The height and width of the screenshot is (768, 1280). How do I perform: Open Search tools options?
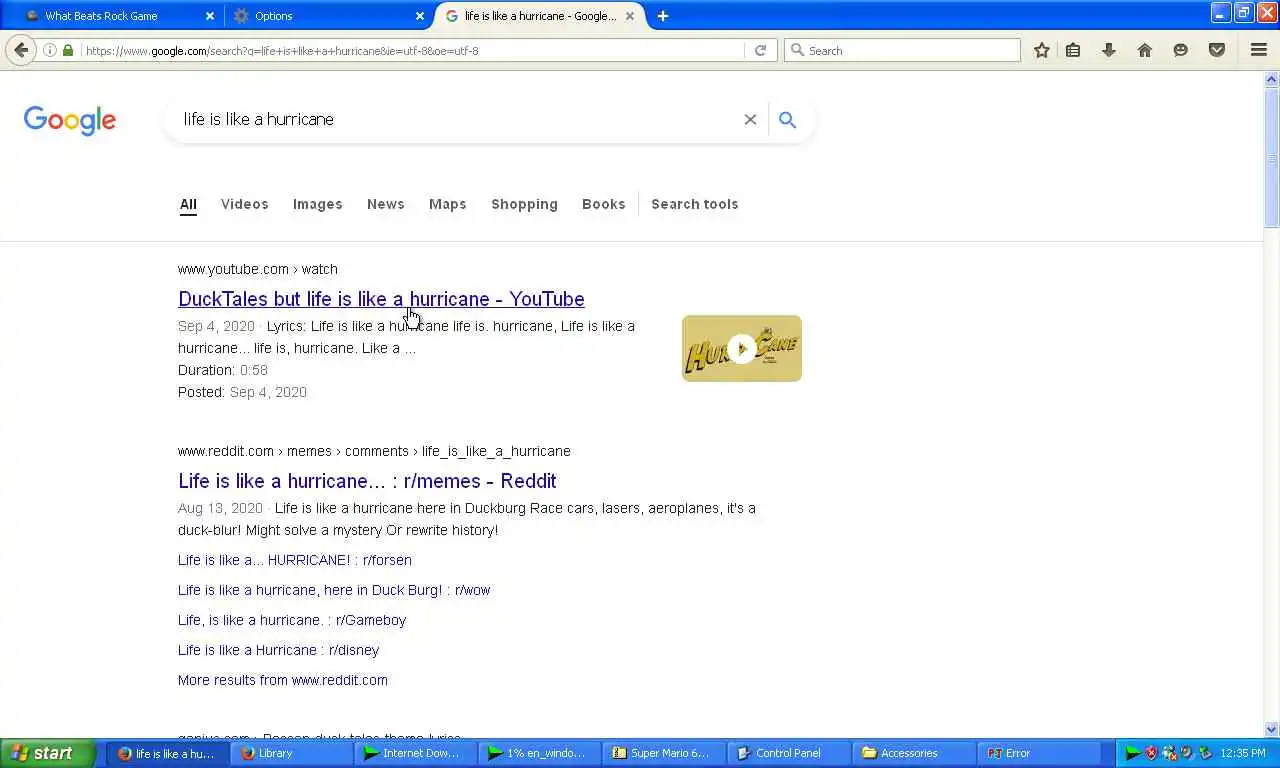(x=695, y=204)
